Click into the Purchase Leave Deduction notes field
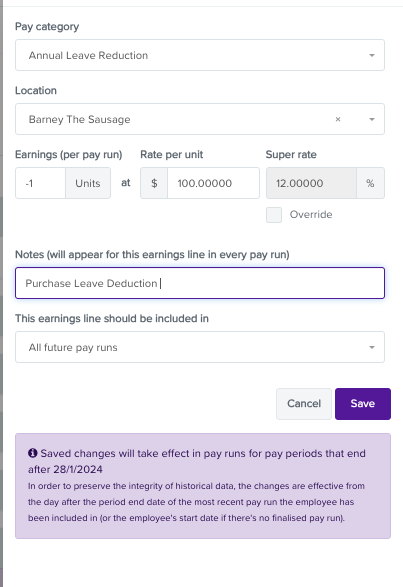This screenshot has height=587, width=403. tap(200, 283)
